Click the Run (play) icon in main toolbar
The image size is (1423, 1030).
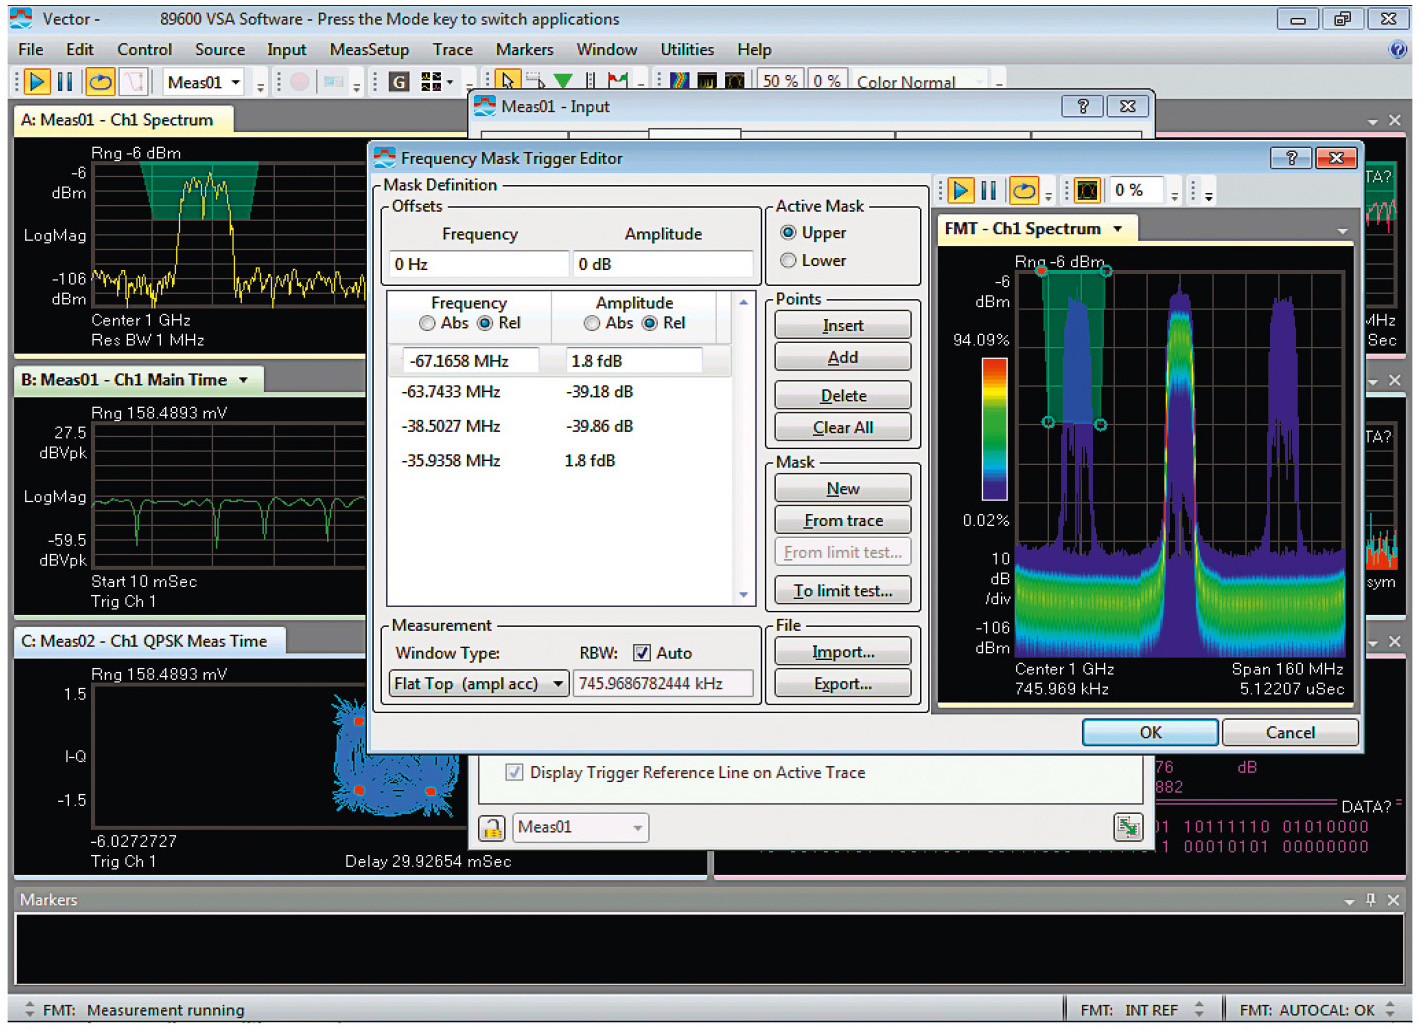pos(37,82)
